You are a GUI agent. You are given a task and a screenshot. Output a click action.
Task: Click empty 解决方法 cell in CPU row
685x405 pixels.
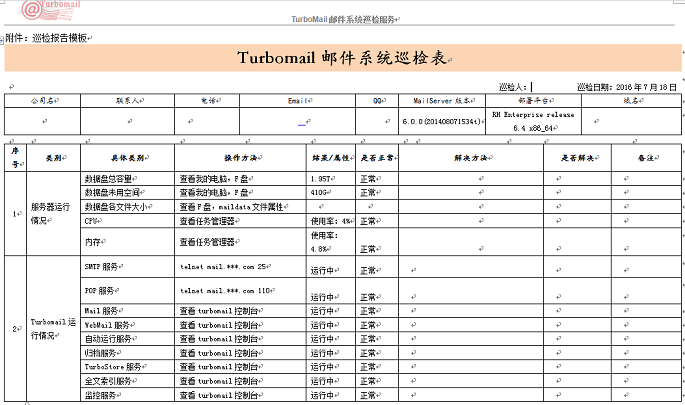[x=471, y=221]
